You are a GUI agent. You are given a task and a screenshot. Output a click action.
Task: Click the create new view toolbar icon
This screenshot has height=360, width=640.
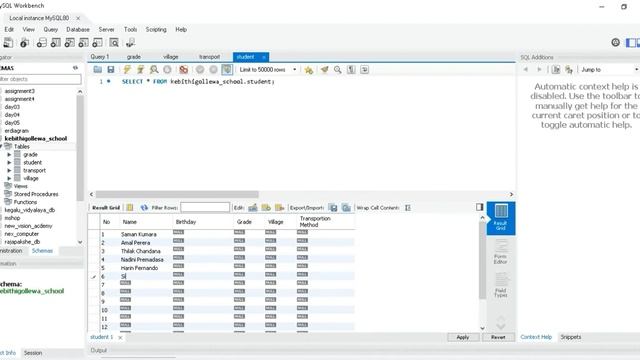click(x=69, y=42)
